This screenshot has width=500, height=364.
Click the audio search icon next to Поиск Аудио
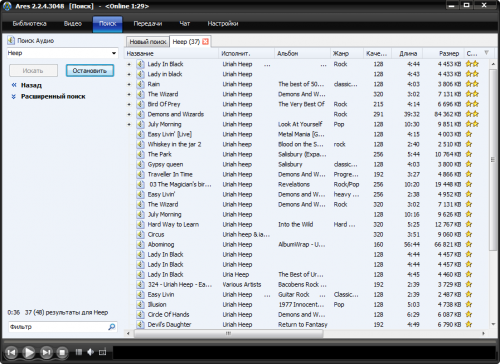(11, 40)
